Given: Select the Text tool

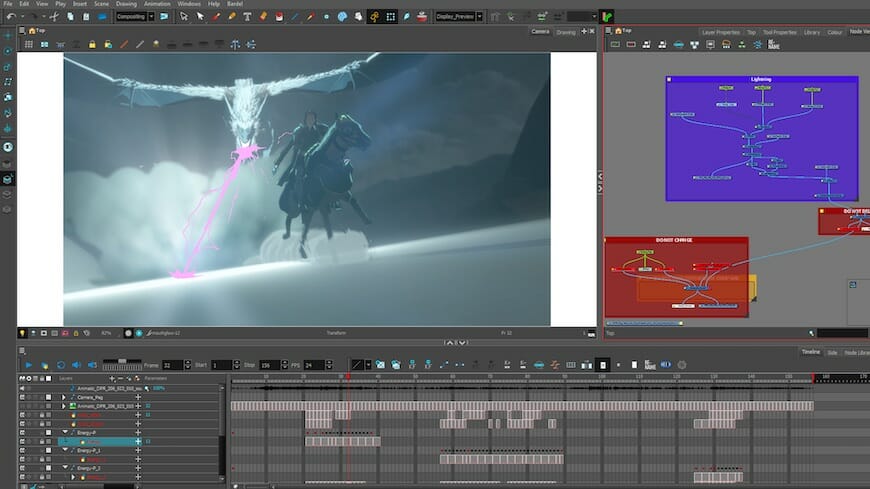Looking at the screenshot, I should pyautogui.click(x=247, y=17).
